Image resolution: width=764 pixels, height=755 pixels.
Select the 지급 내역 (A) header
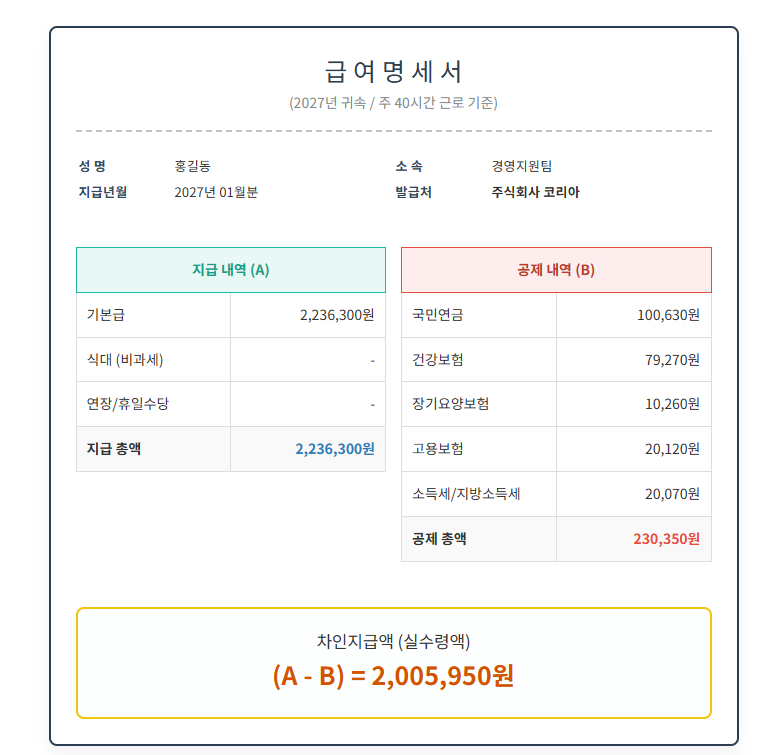[x=231, y=270]
